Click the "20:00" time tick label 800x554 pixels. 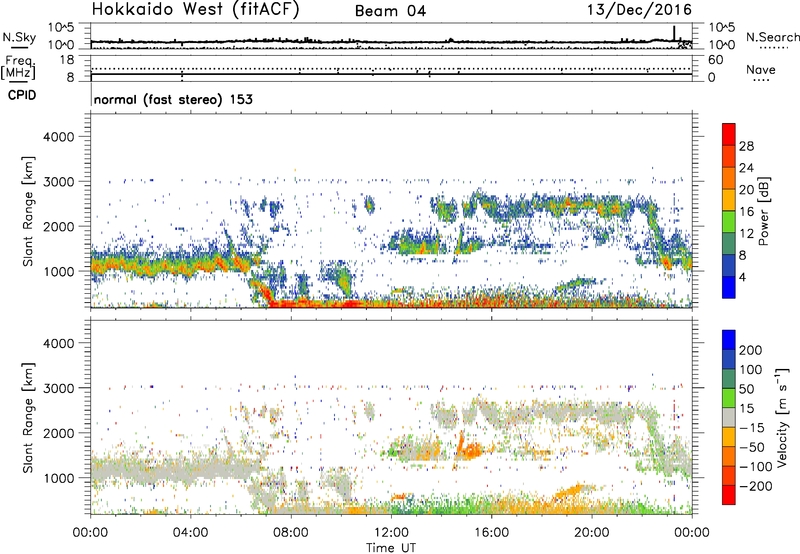(592, 533)
